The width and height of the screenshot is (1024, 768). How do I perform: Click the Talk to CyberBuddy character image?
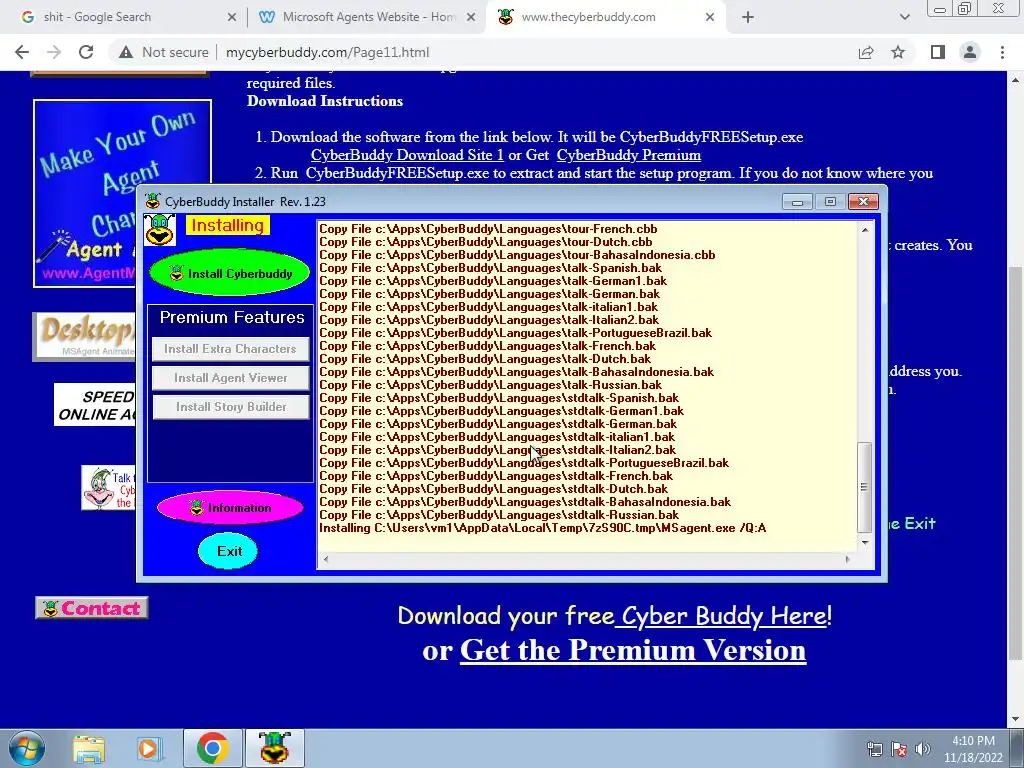click(108, 488)
